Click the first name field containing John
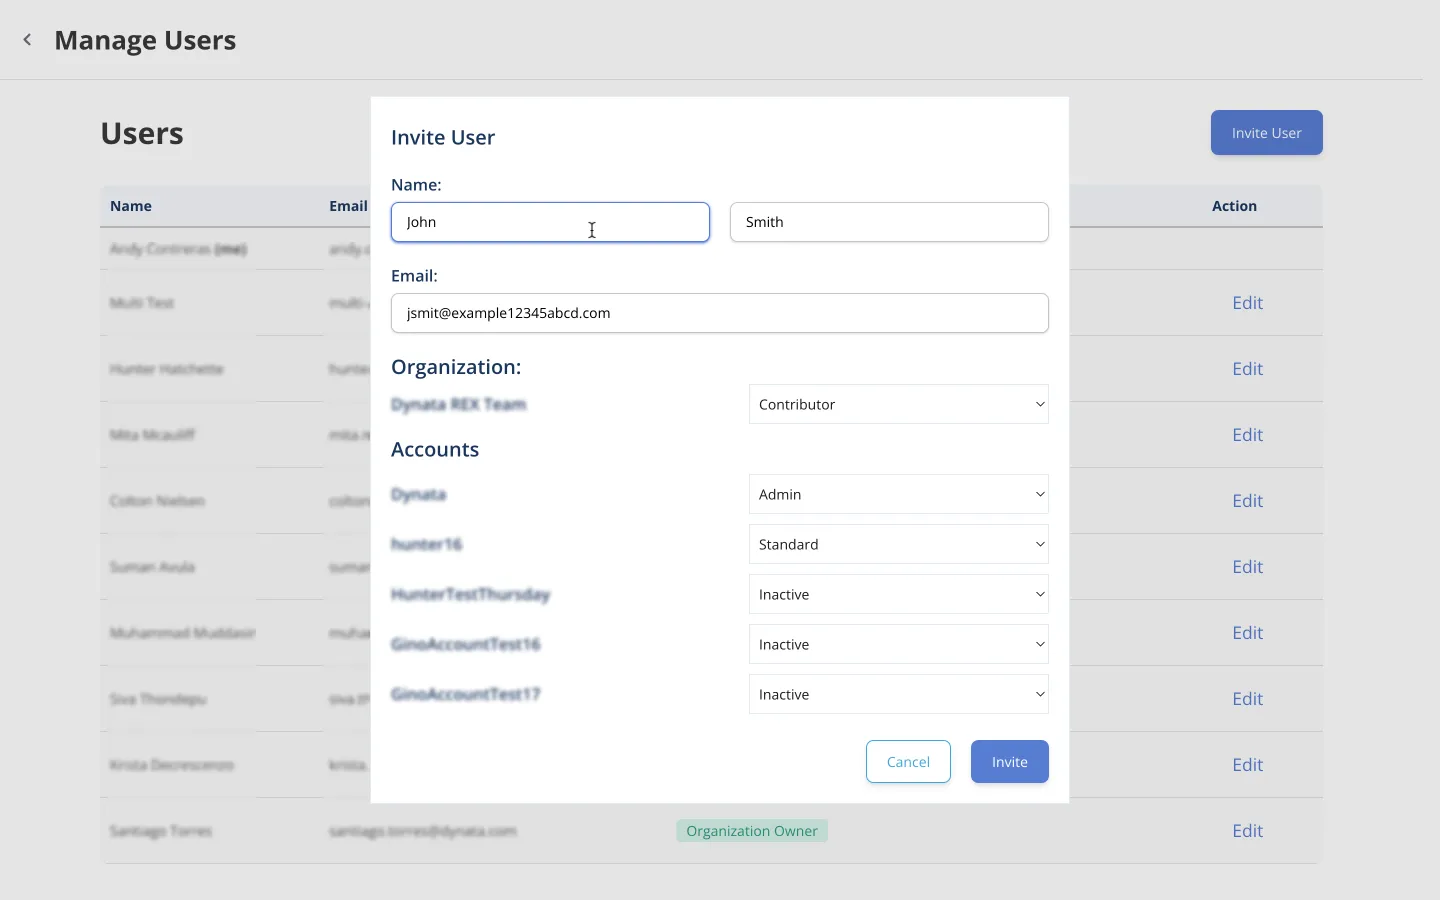The width and height of the screenshot is (1440, 900). [550, 222]
